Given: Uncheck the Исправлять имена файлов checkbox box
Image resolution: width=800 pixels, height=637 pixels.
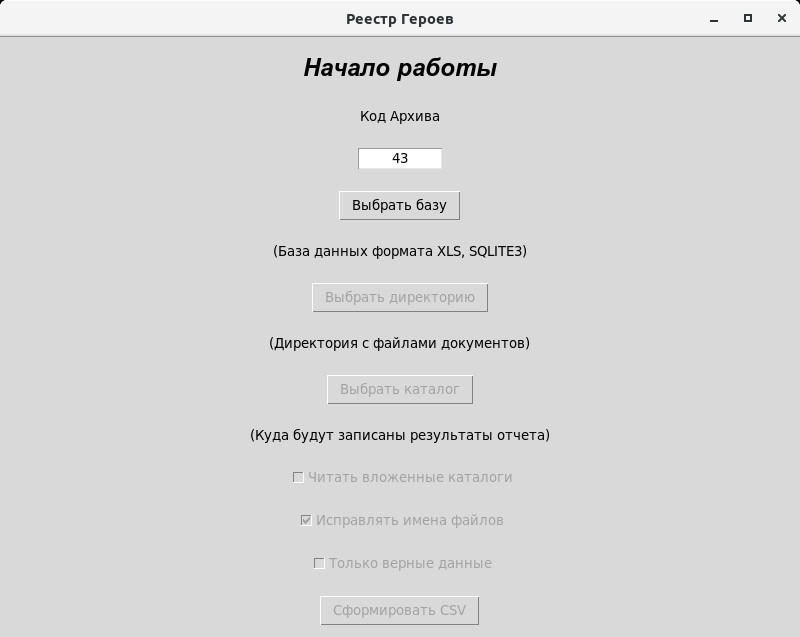Looking at the screenshot, I should (306, 520).
